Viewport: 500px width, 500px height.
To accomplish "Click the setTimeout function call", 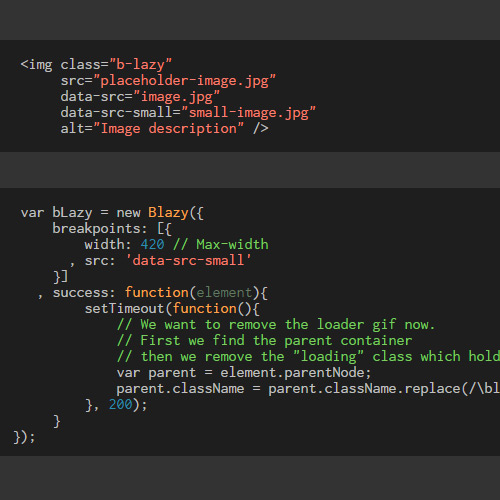I will point(125,309).
